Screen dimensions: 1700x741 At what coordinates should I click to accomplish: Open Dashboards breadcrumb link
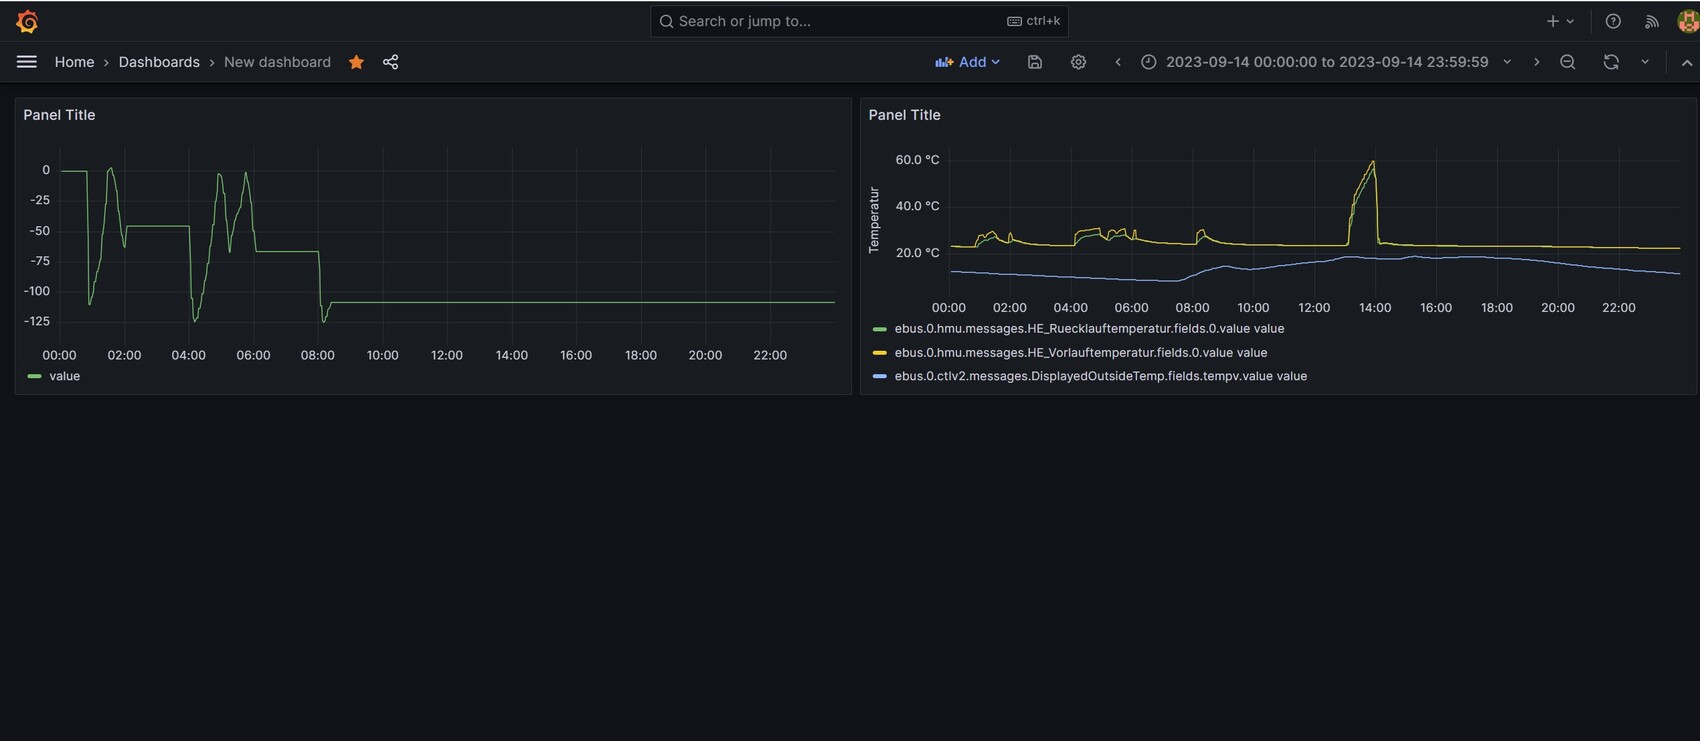coord(159,62)
